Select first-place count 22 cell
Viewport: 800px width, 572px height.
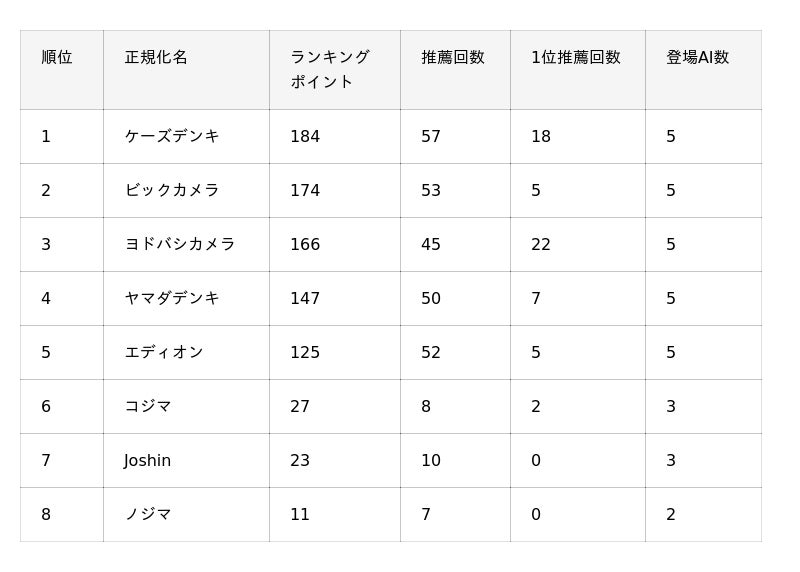(x=578, y=245)
